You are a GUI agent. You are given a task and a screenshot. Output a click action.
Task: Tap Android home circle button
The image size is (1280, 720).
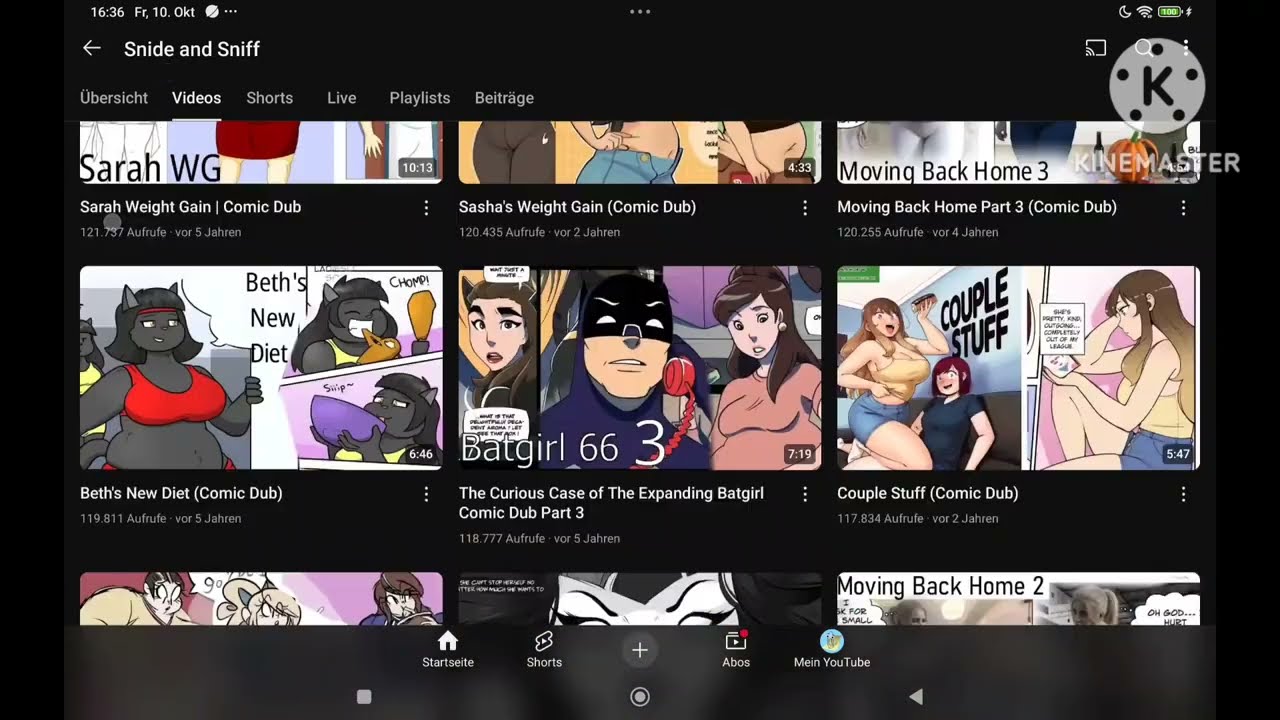[x=640, y=697]
